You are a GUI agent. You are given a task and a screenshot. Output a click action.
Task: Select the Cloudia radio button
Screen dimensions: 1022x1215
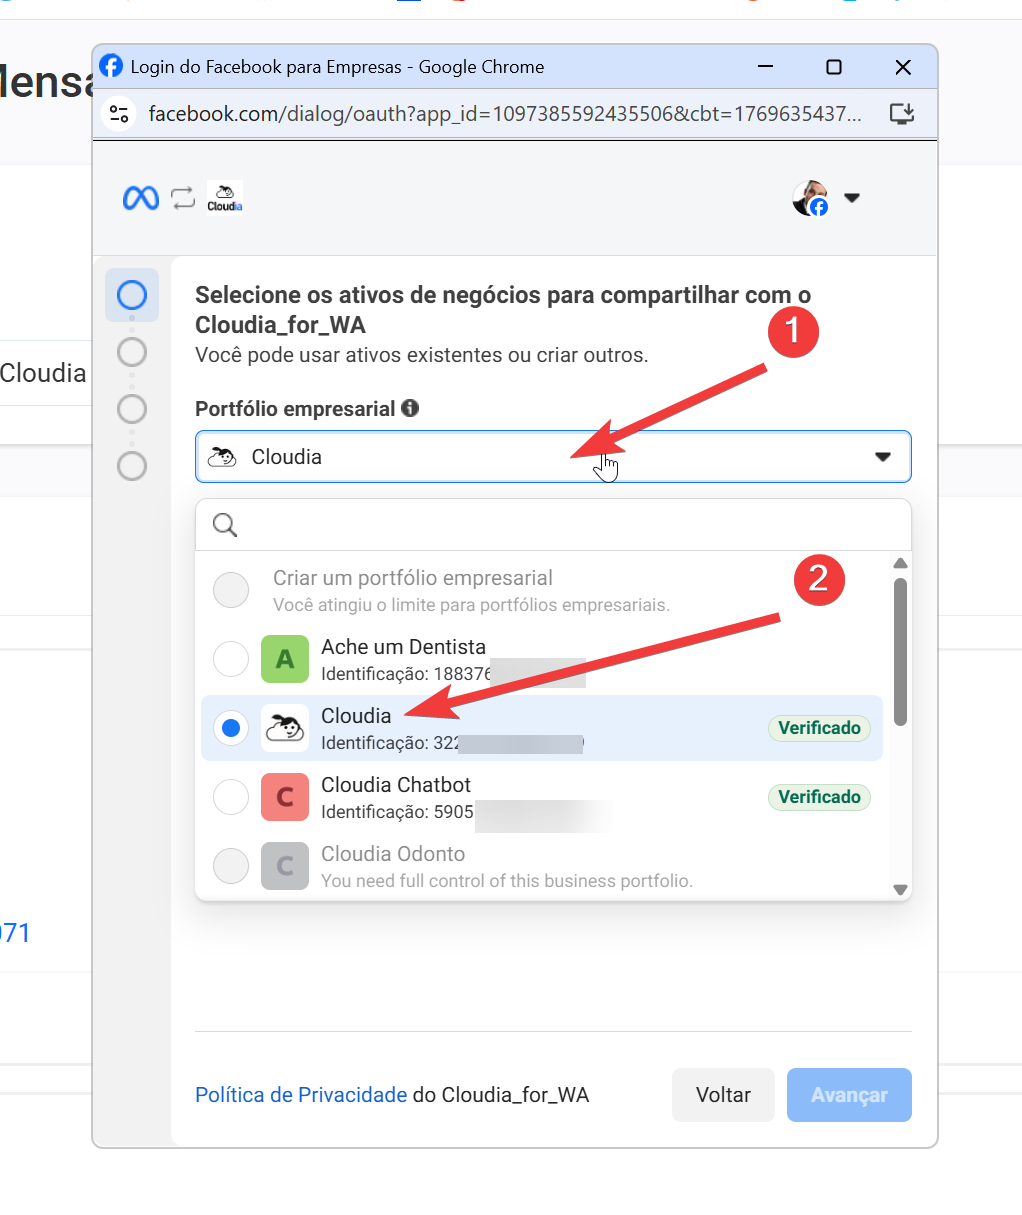pyautogui.click(x=231, y=728)
